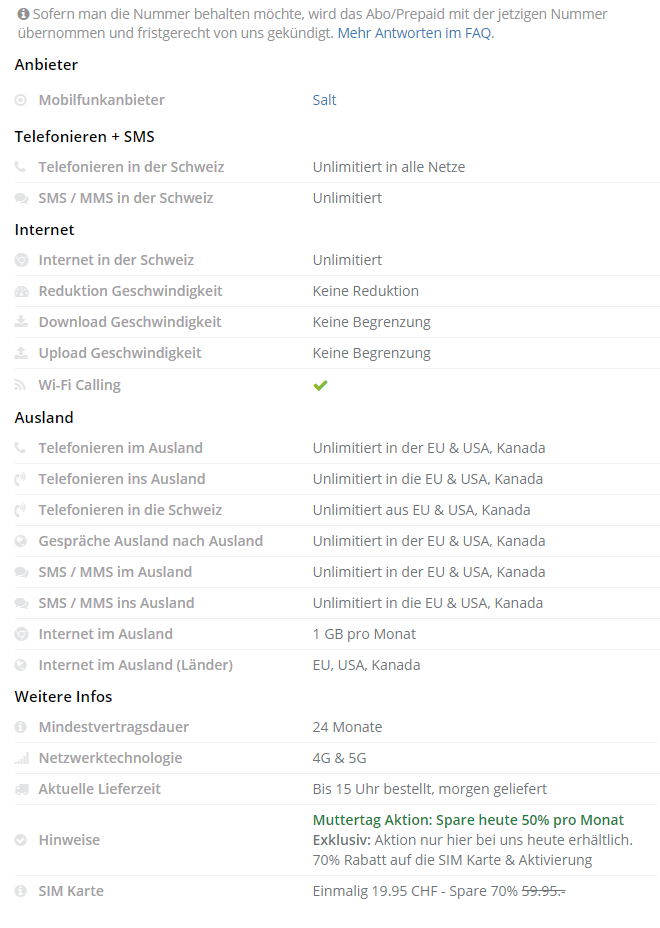Open the Mehr Antworten im FAQ link
The height and width of the screenshot is (928, 660).
pos(415,33)
